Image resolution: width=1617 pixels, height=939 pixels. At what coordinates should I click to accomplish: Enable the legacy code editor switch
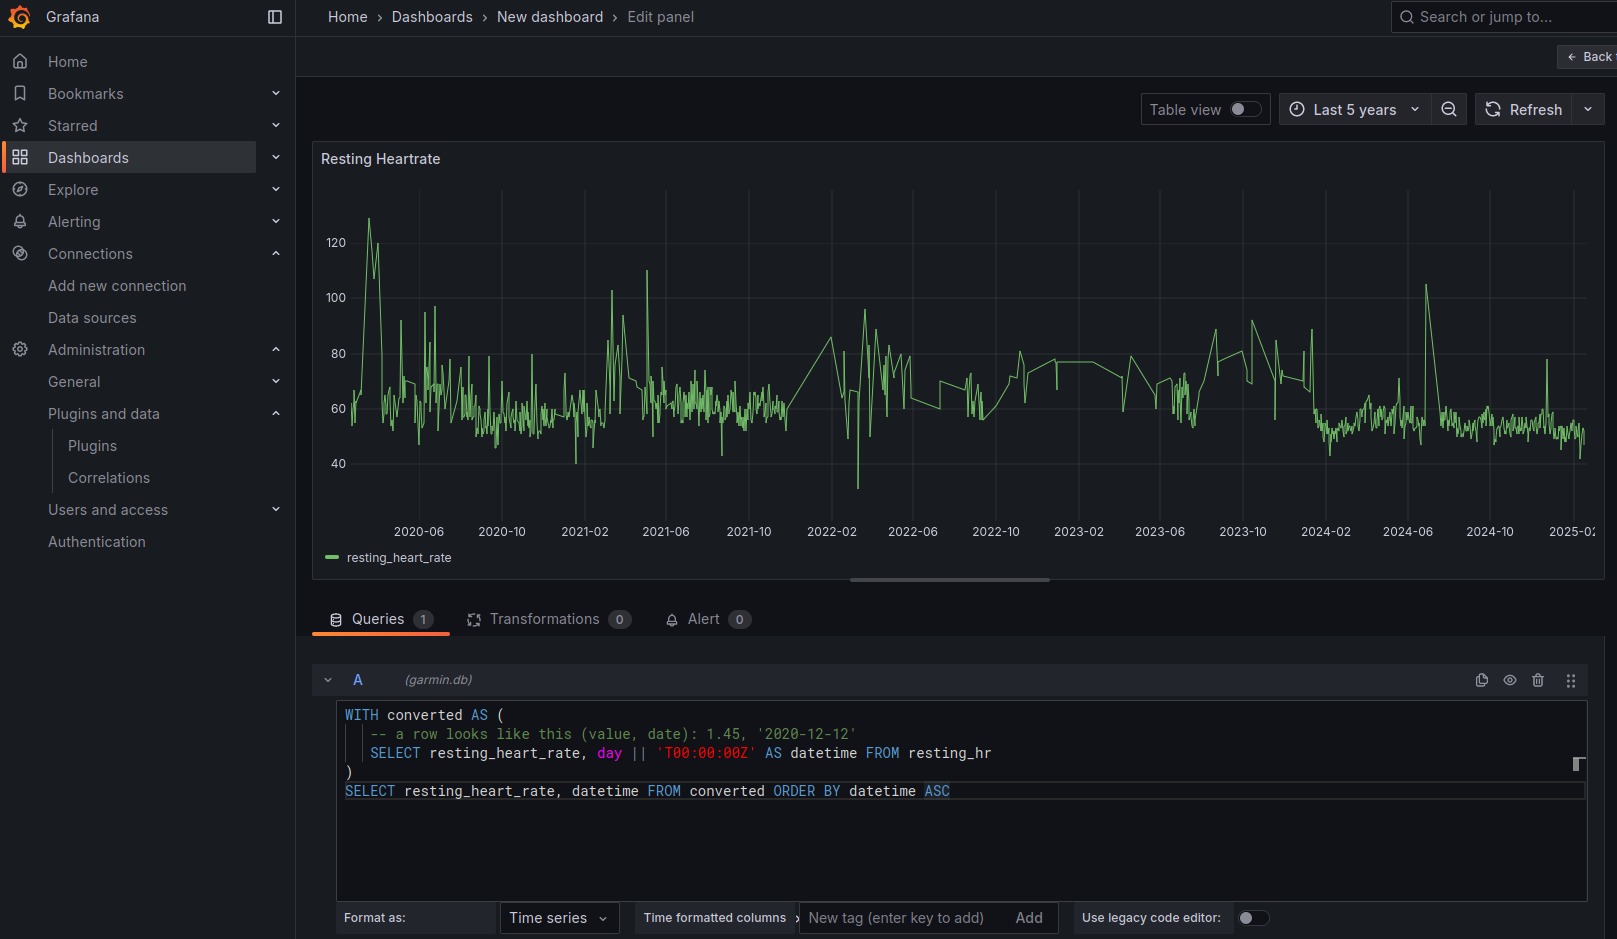[1254, 918]
